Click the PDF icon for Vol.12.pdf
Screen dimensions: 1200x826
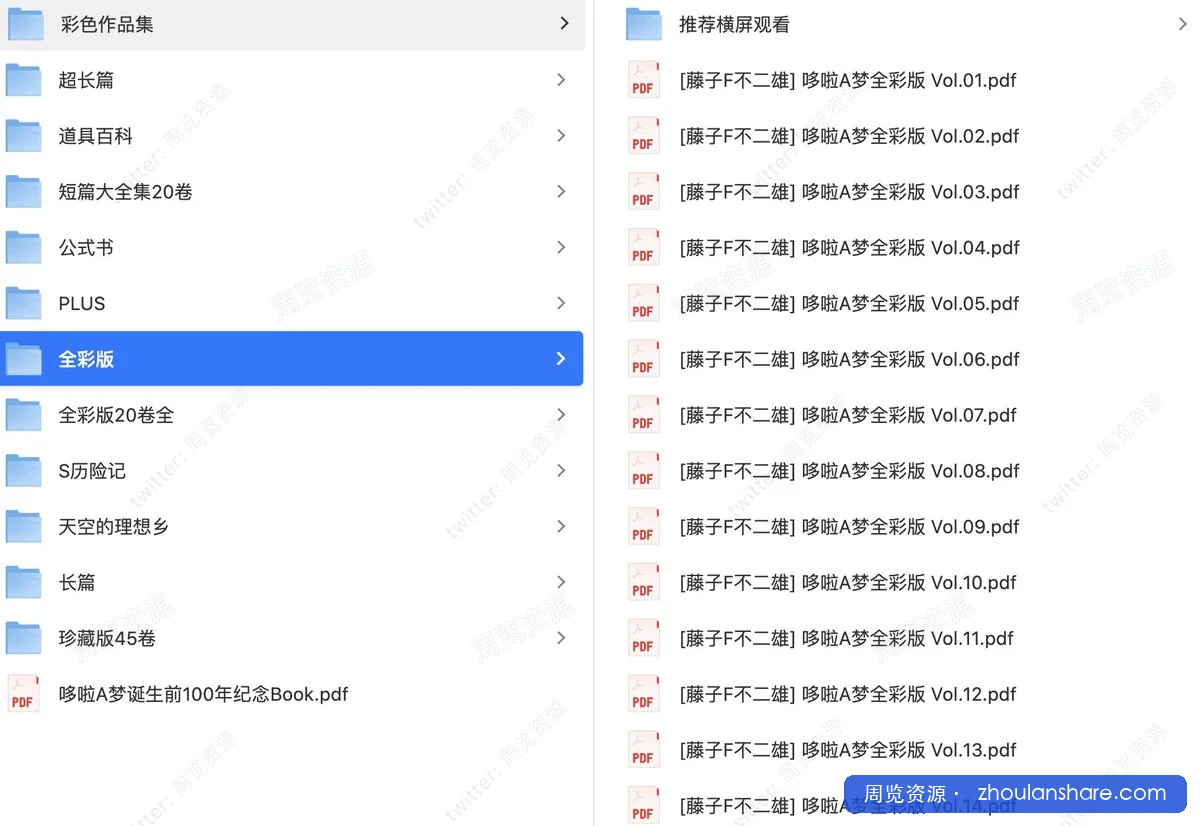click(643, 694)
